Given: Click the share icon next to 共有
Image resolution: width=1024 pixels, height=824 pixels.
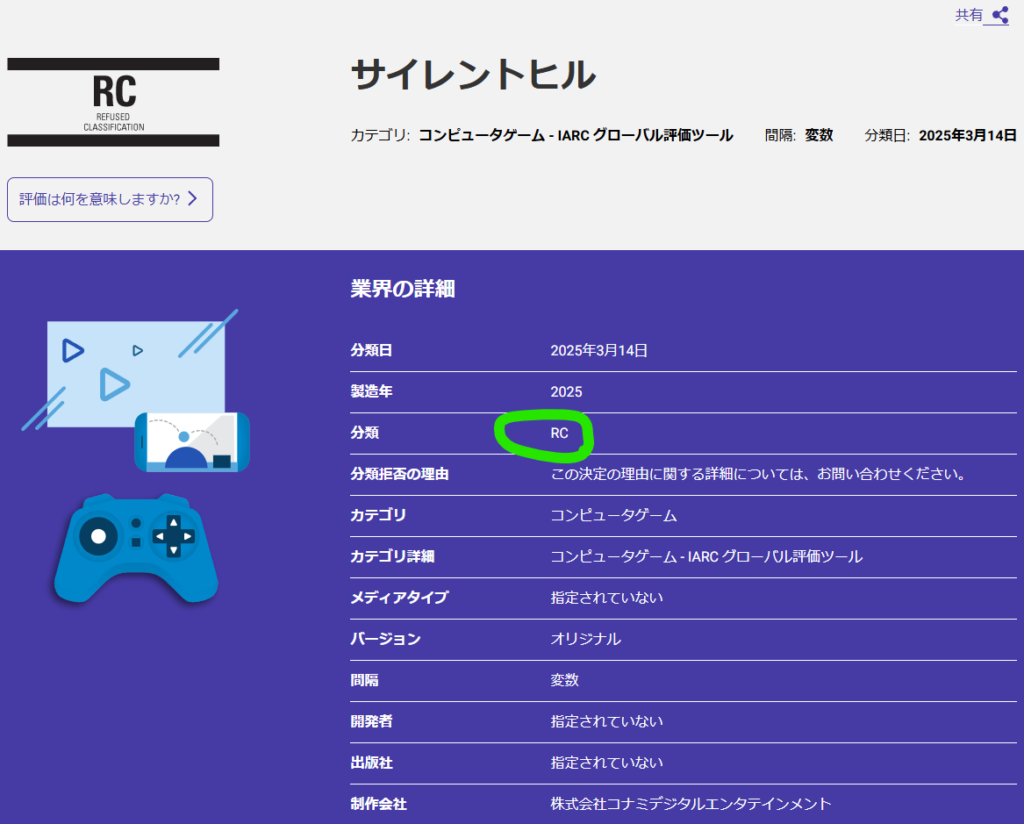Looking at the screenshot, I should pyautogui.click(x=1000, y=15).
